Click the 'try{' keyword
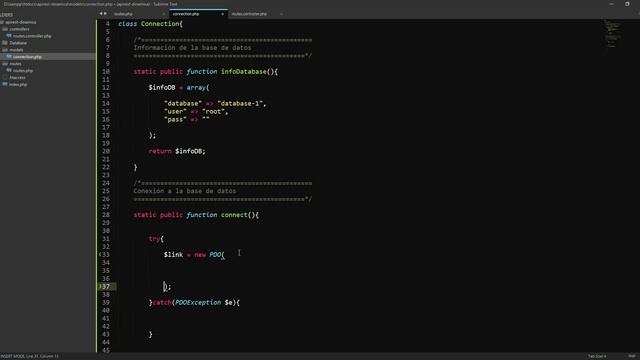The image size is (640, 360). click(x=156, y=239)
